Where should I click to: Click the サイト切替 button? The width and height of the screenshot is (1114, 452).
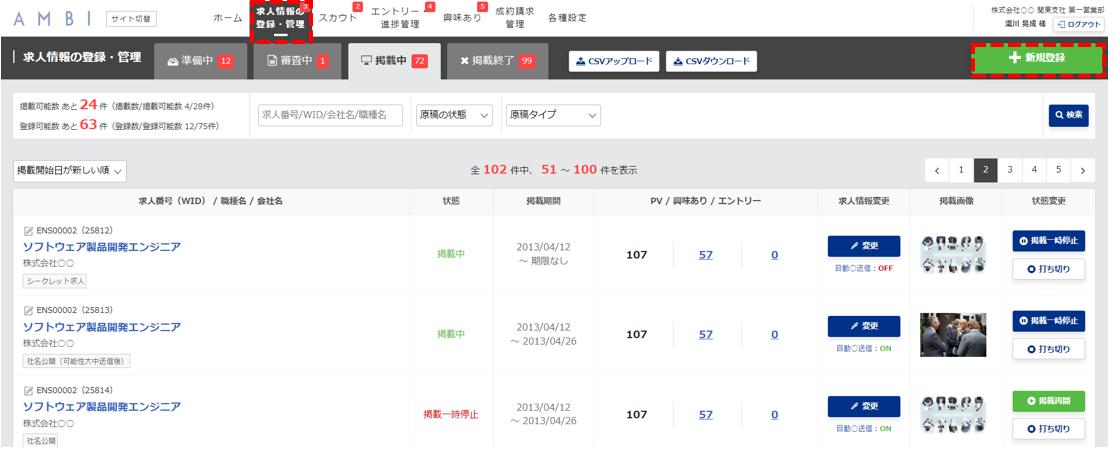[x=131, y=19]
